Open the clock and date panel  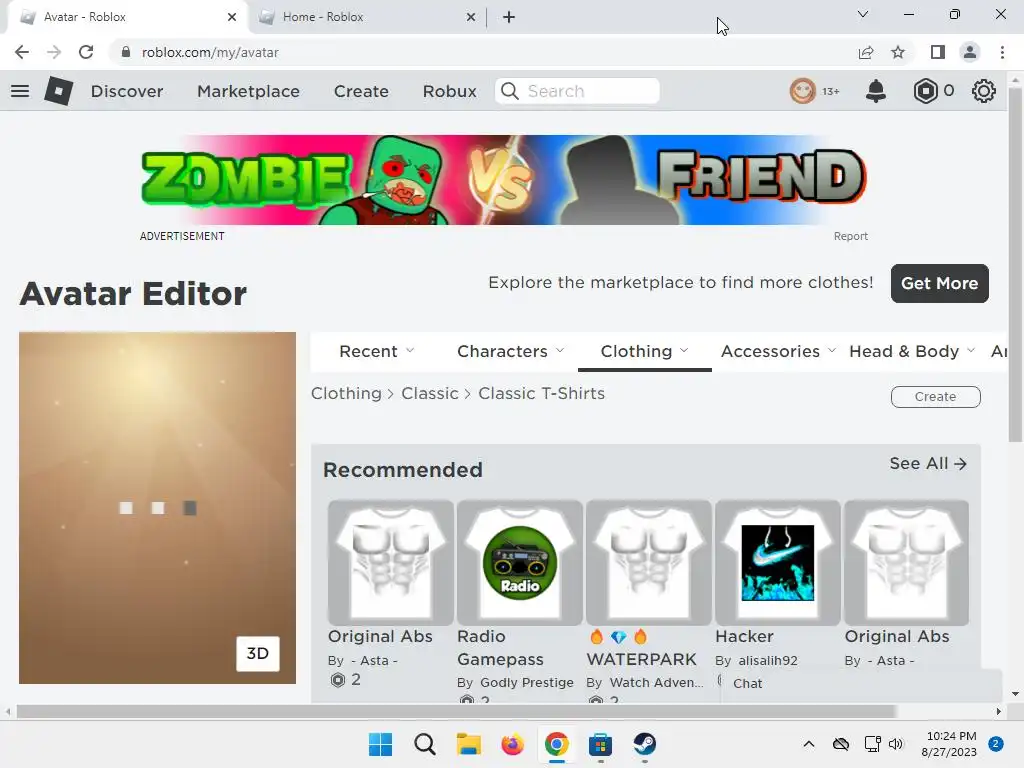coord(948,744)
